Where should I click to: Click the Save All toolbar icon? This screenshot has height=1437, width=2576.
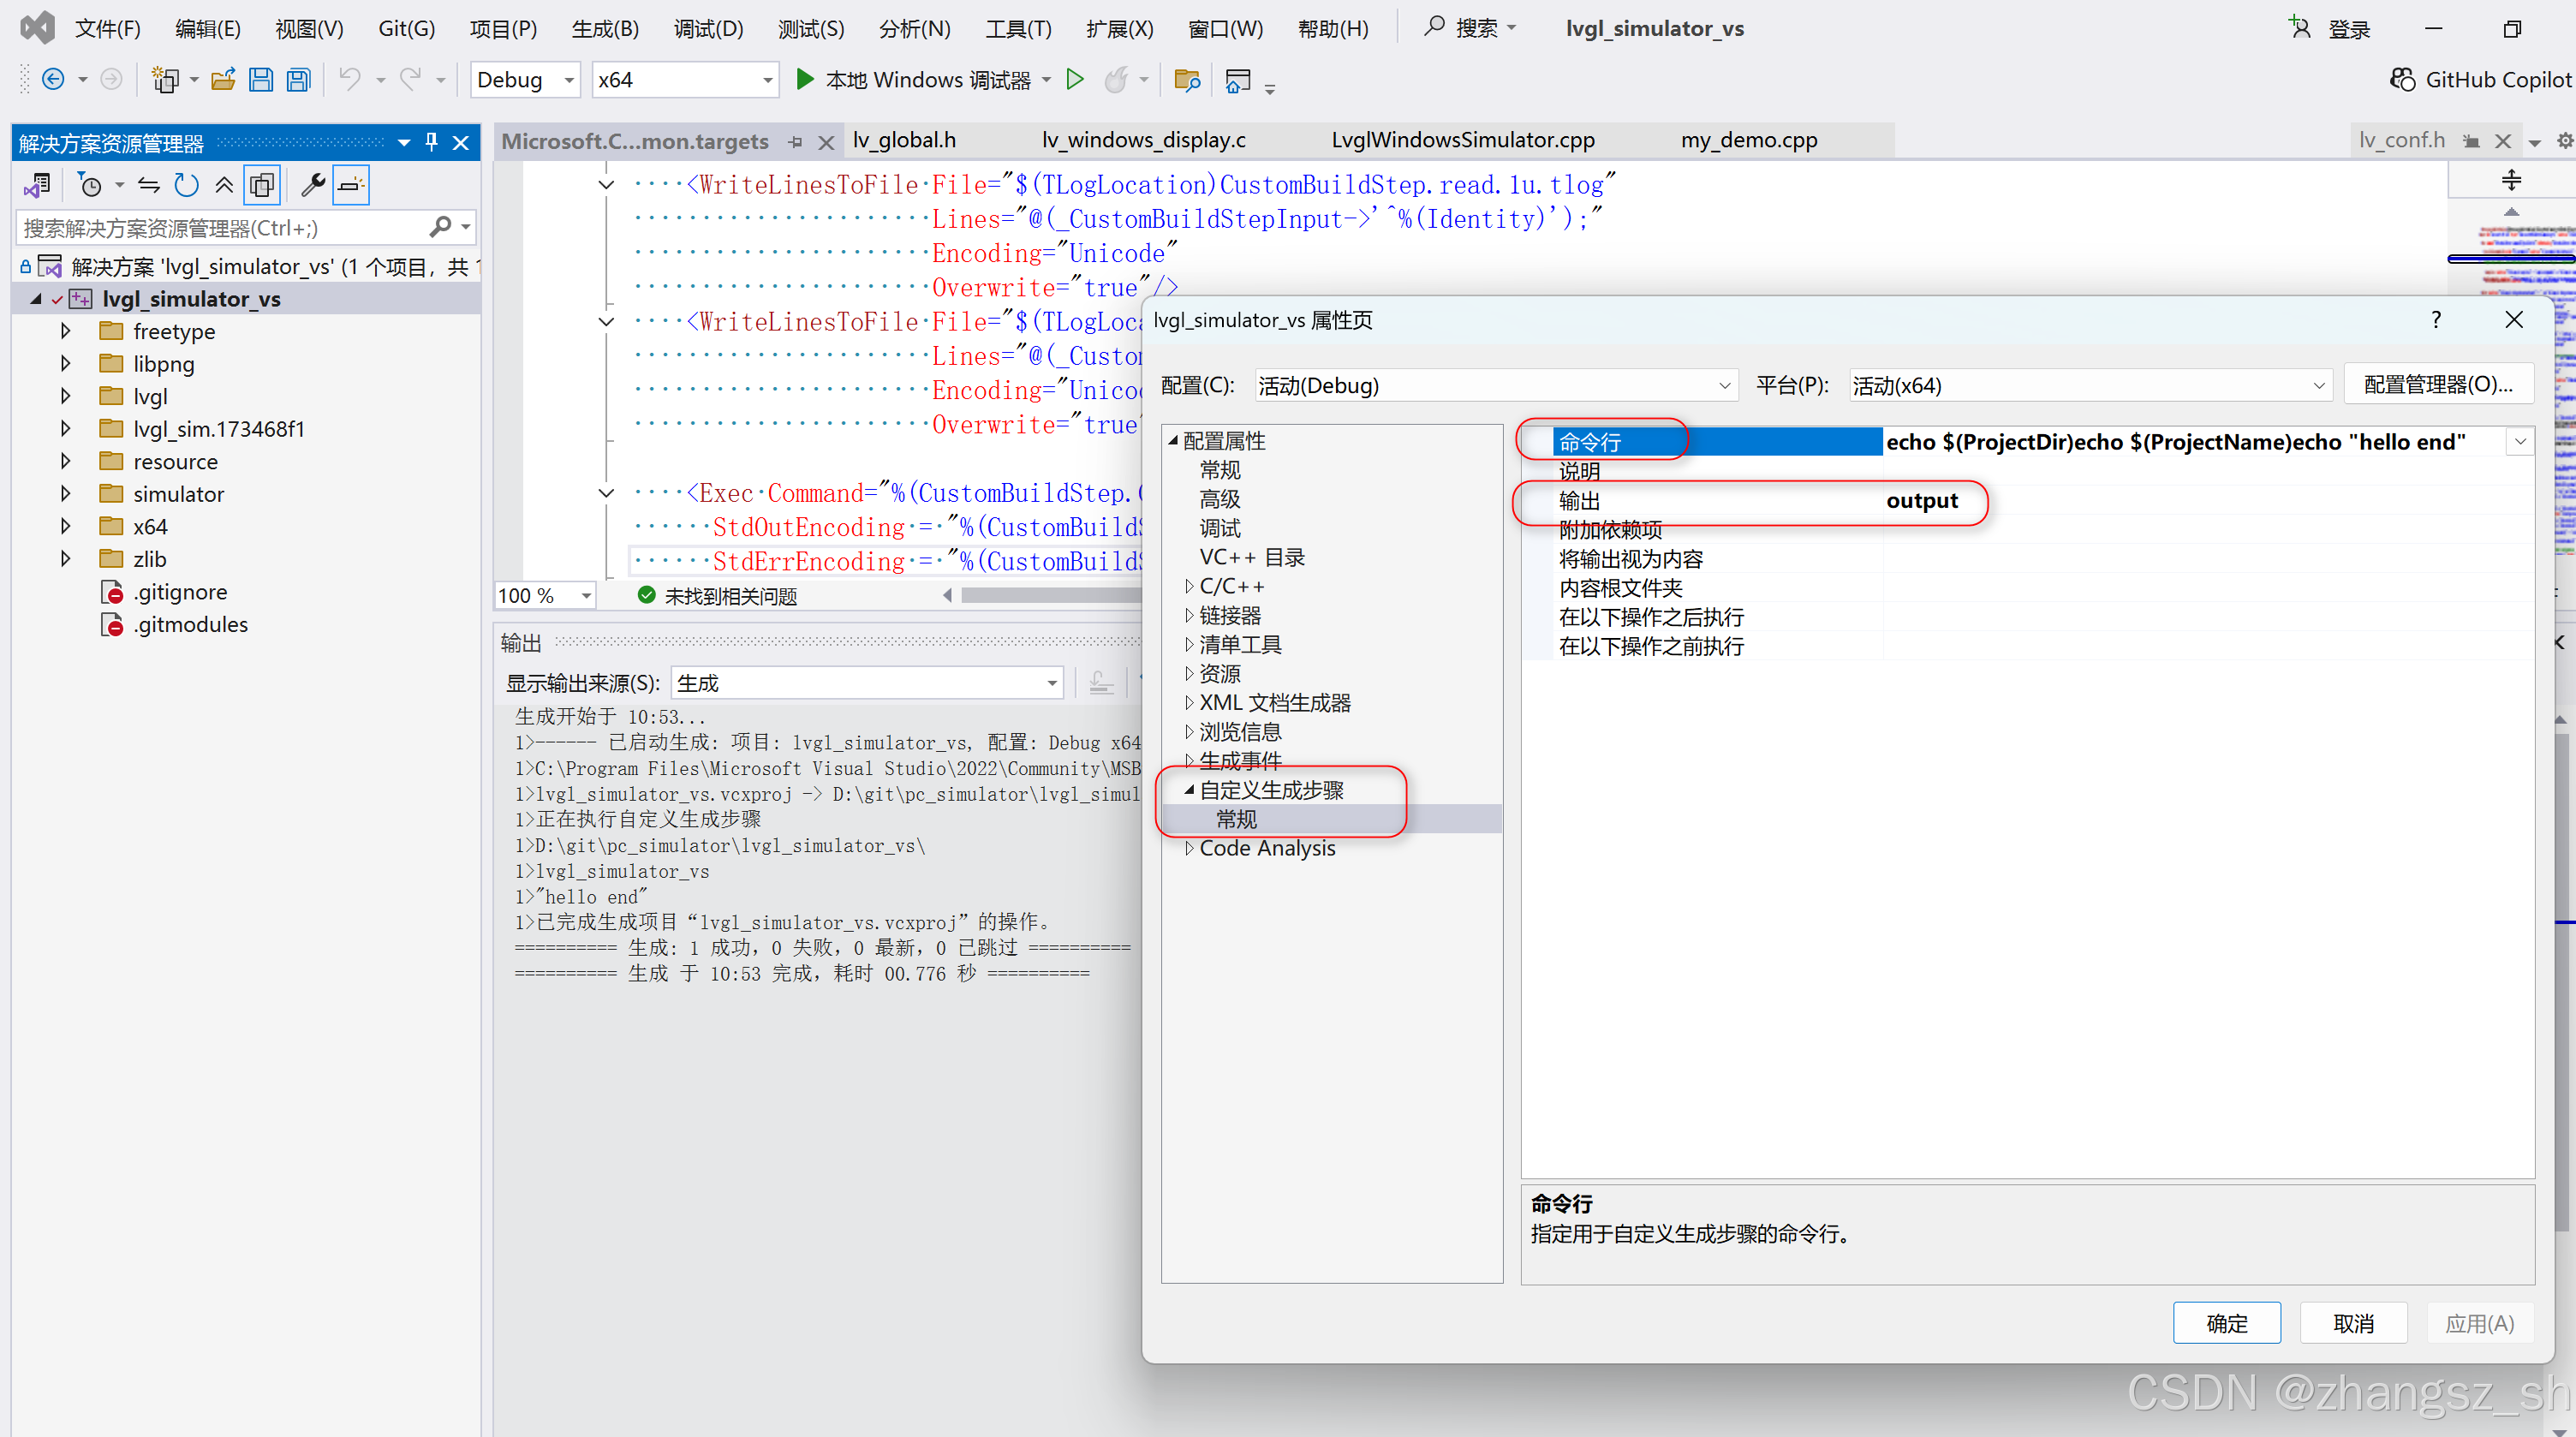click(298, 80)
